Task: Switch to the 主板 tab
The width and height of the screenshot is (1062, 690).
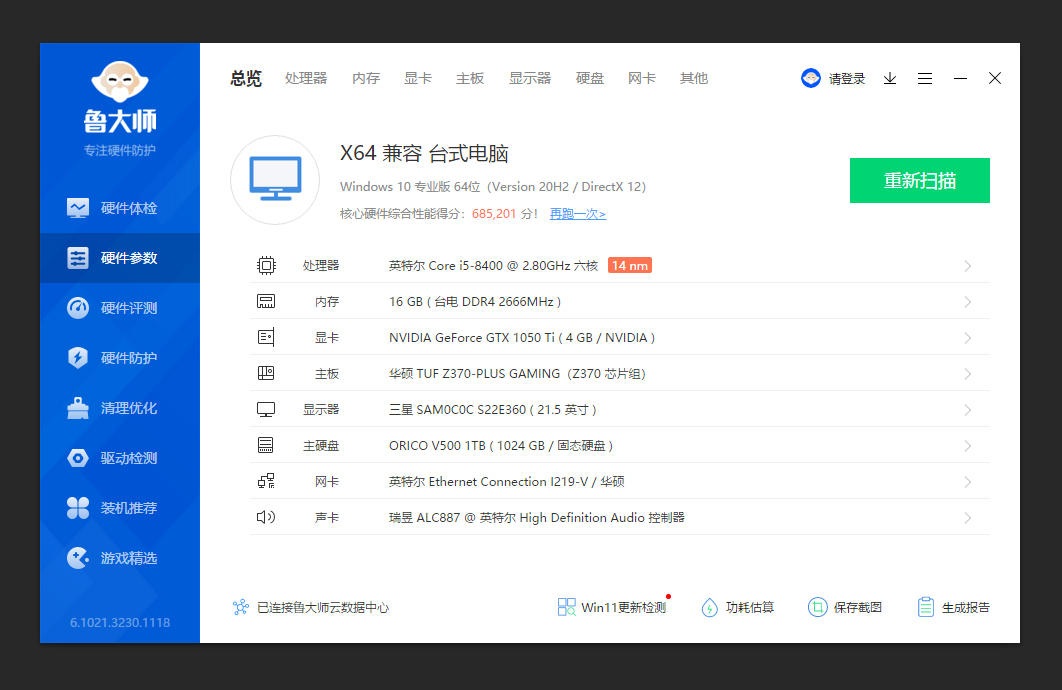Action: point(470,79)
